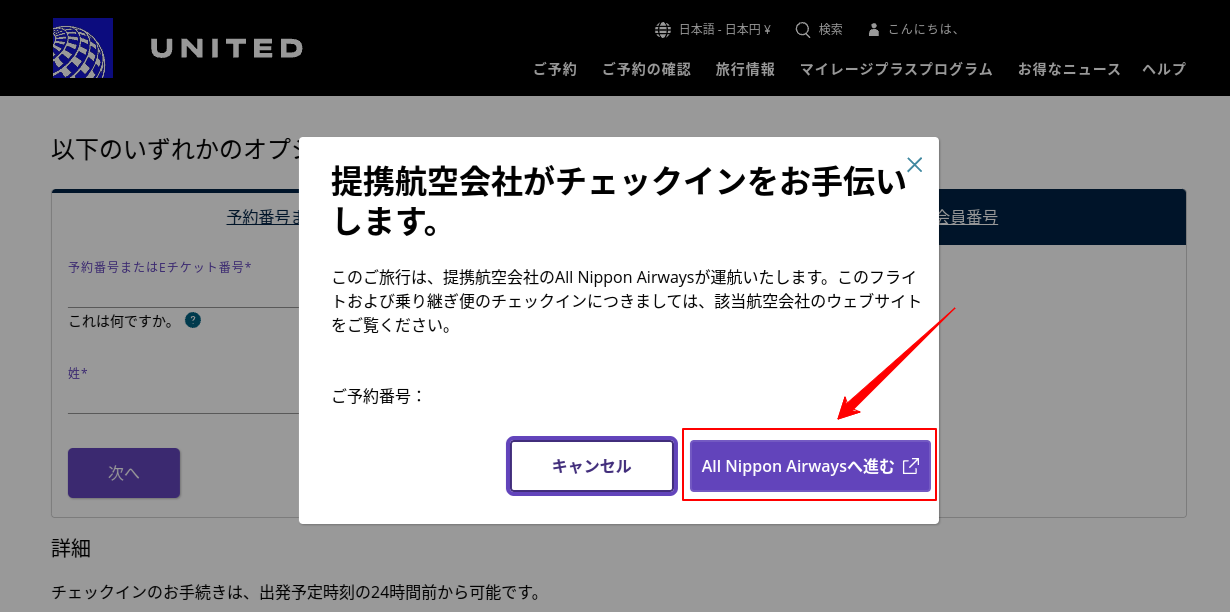Open the ヘルプ menu
This screenshot has width=1230, height=612.
tap(1164, 69)
